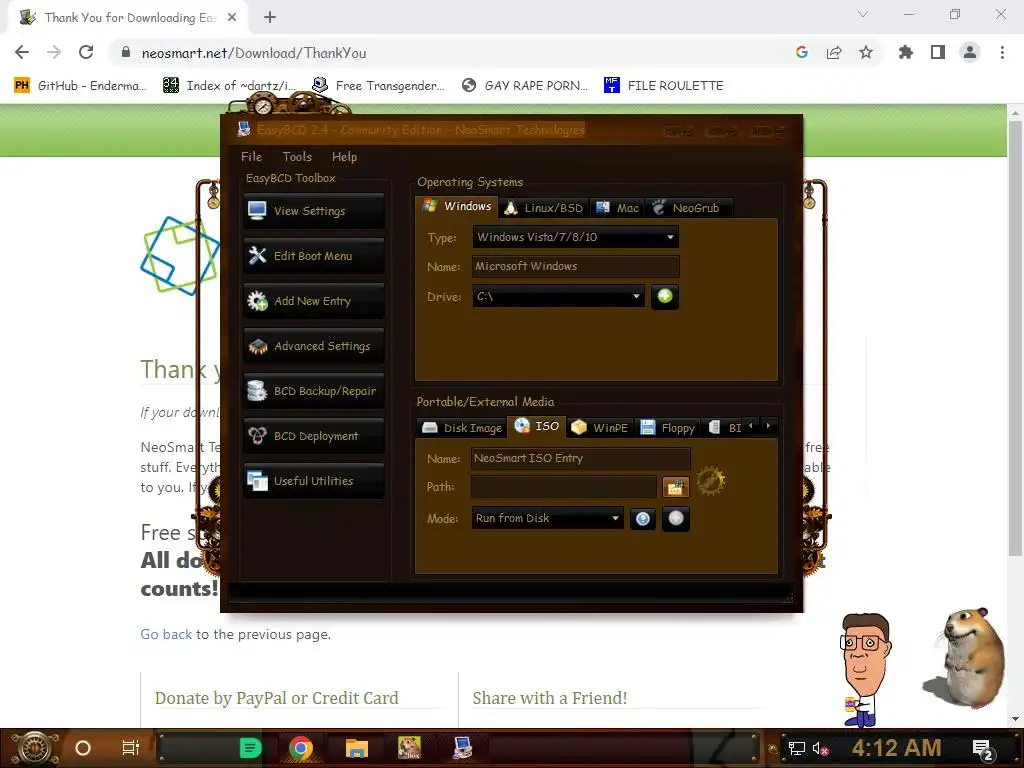This screenshot has width=1024, height=768.
Task: Open View Settings in EasyBCD Toolbox
Action: (314, 211)
